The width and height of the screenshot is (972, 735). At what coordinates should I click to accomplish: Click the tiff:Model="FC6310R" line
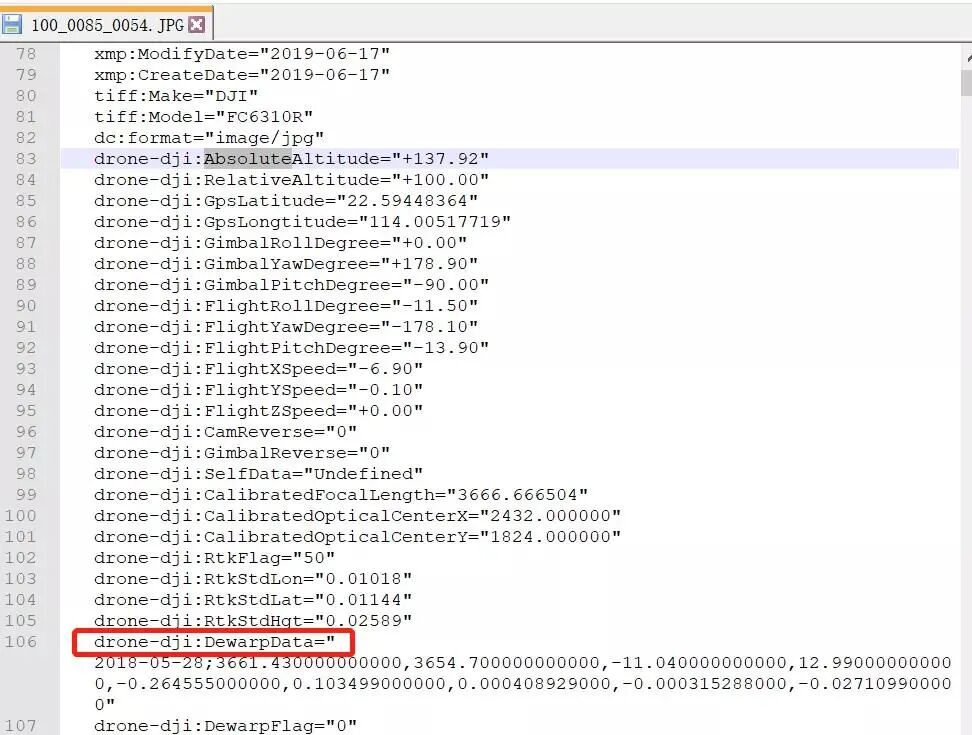203,117
